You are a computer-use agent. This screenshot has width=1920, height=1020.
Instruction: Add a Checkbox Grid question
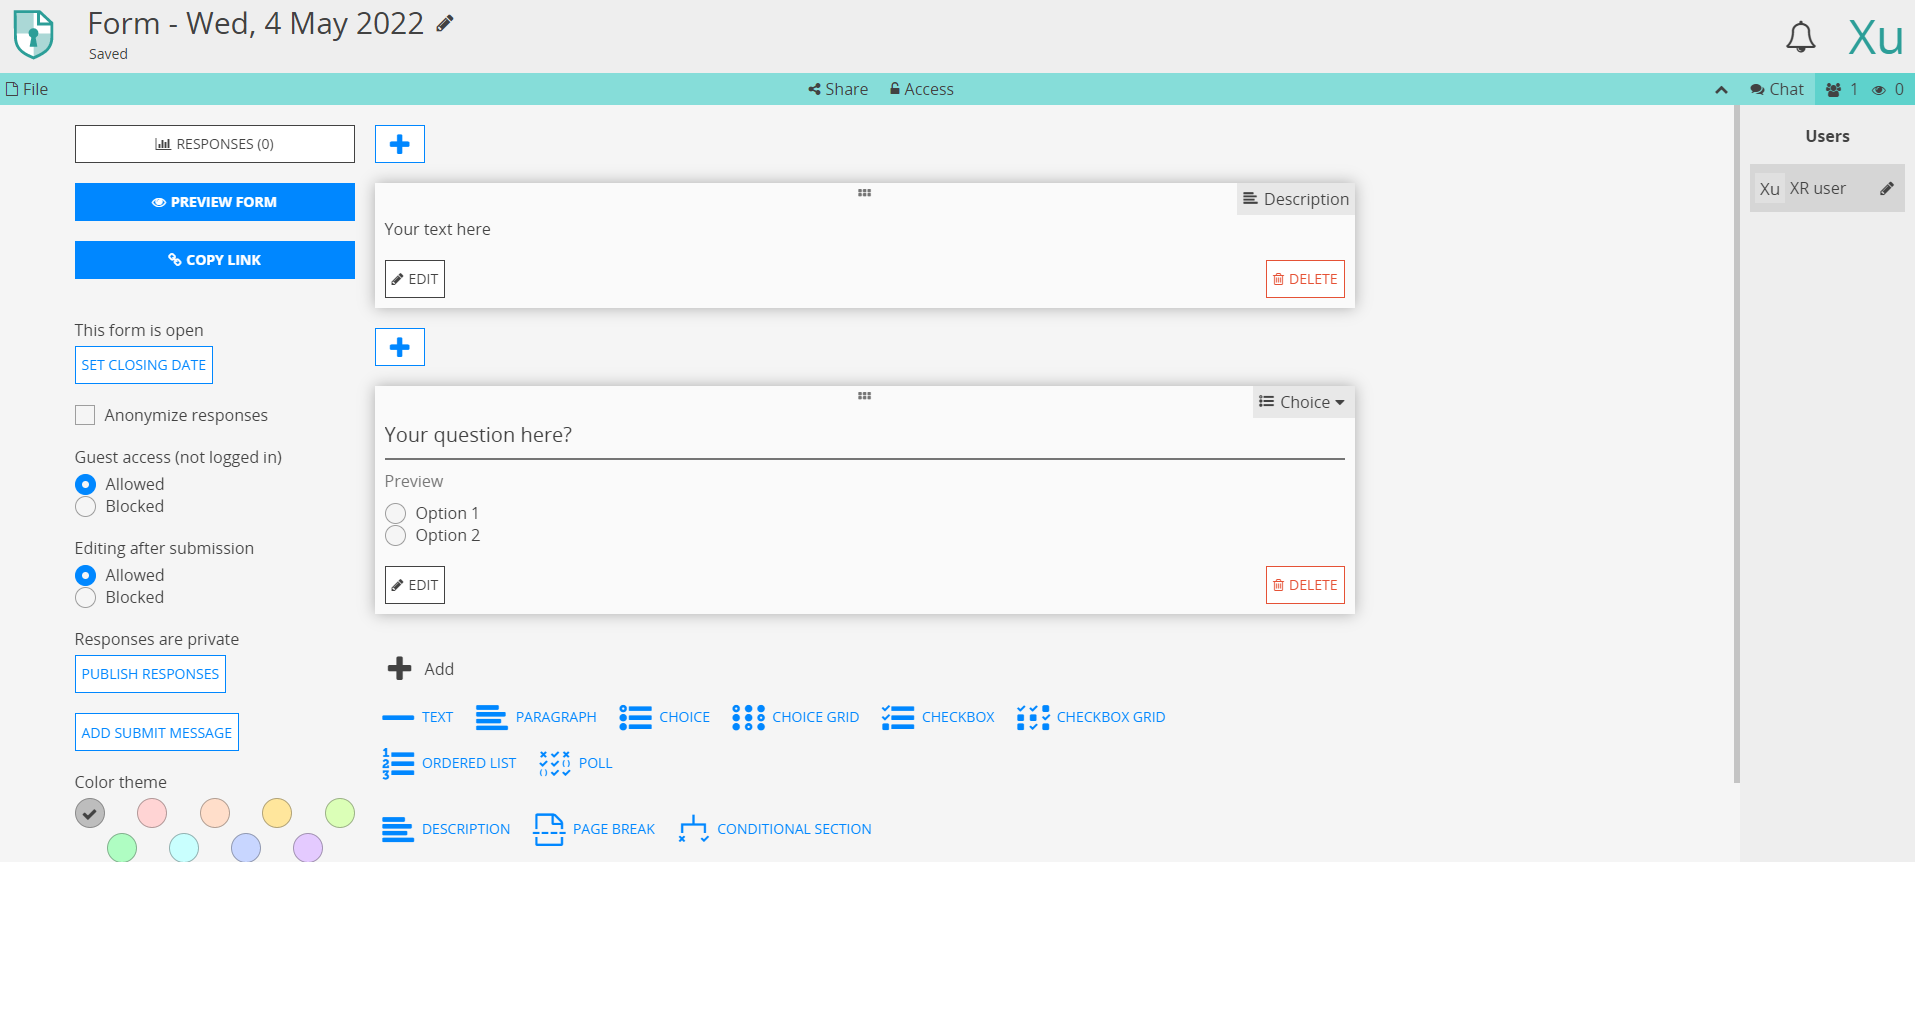pyautogui.click(x=1091, y=717)
